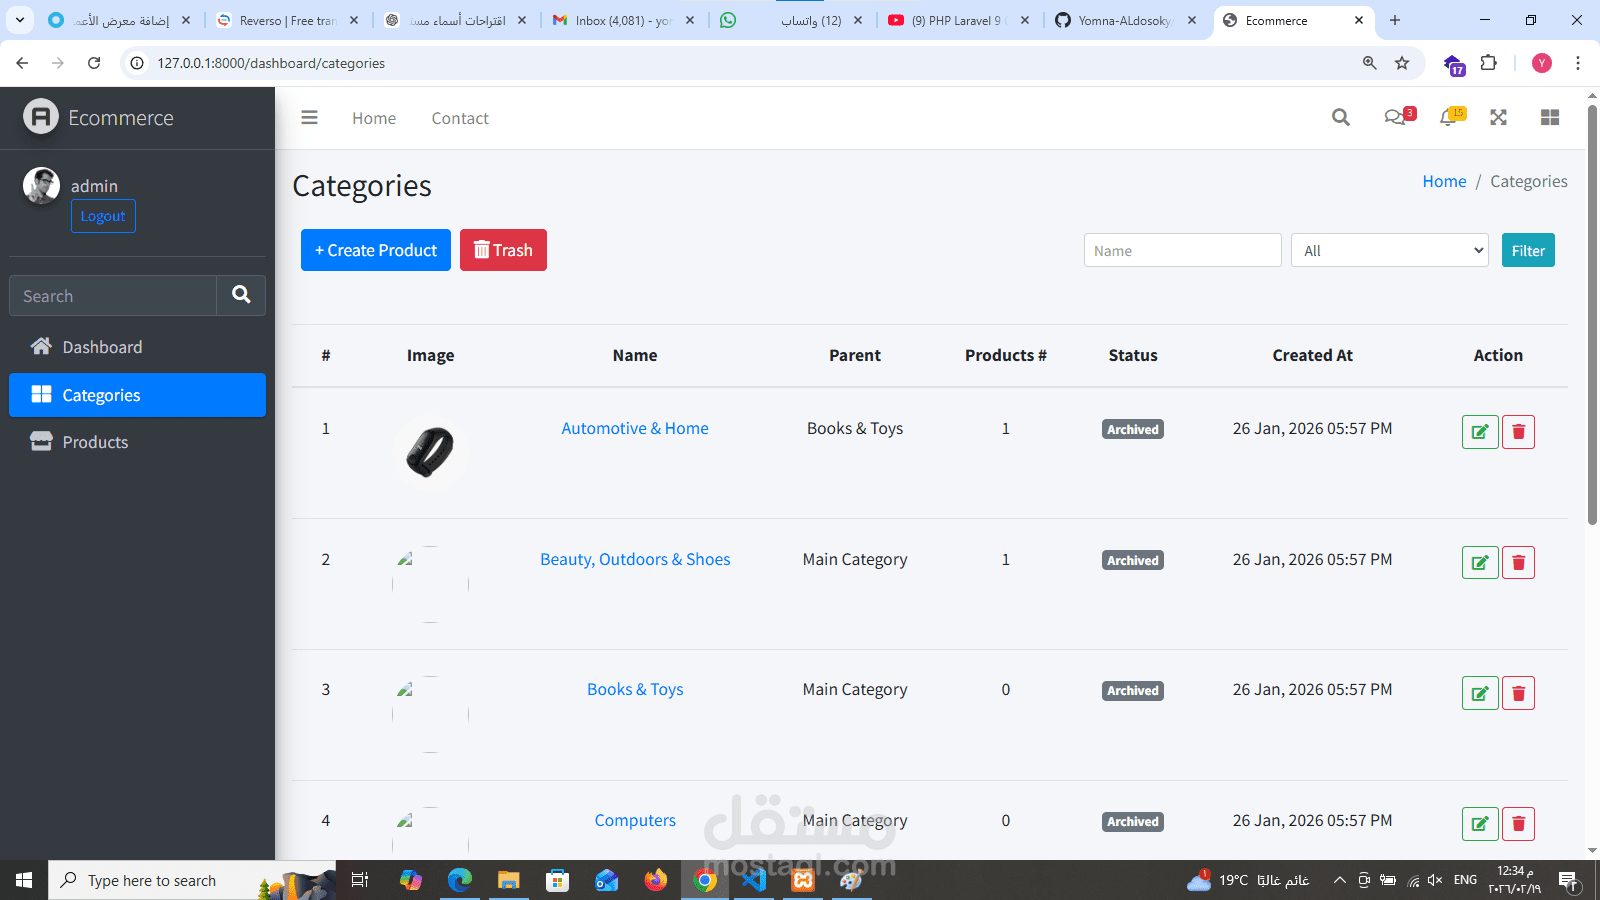Select Home from the top navigation
This screenshot has height=900, width=1600.
pyautogui.click(x=373, y=117)
